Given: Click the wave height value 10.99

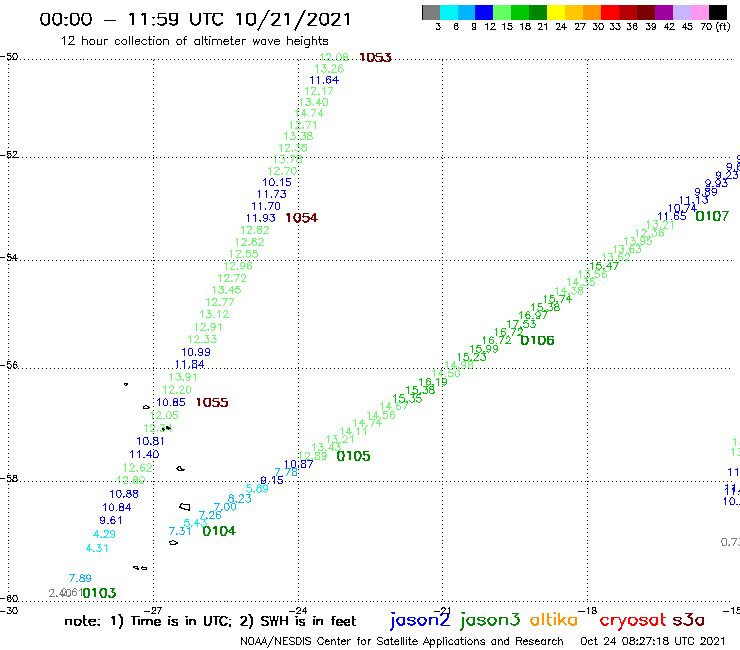Looking at the screenshot, I should [196, 352].
